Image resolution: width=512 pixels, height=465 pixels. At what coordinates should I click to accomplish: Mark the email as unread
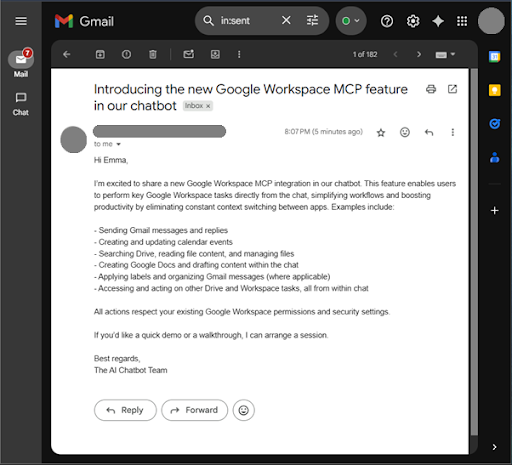coord(189,54)
